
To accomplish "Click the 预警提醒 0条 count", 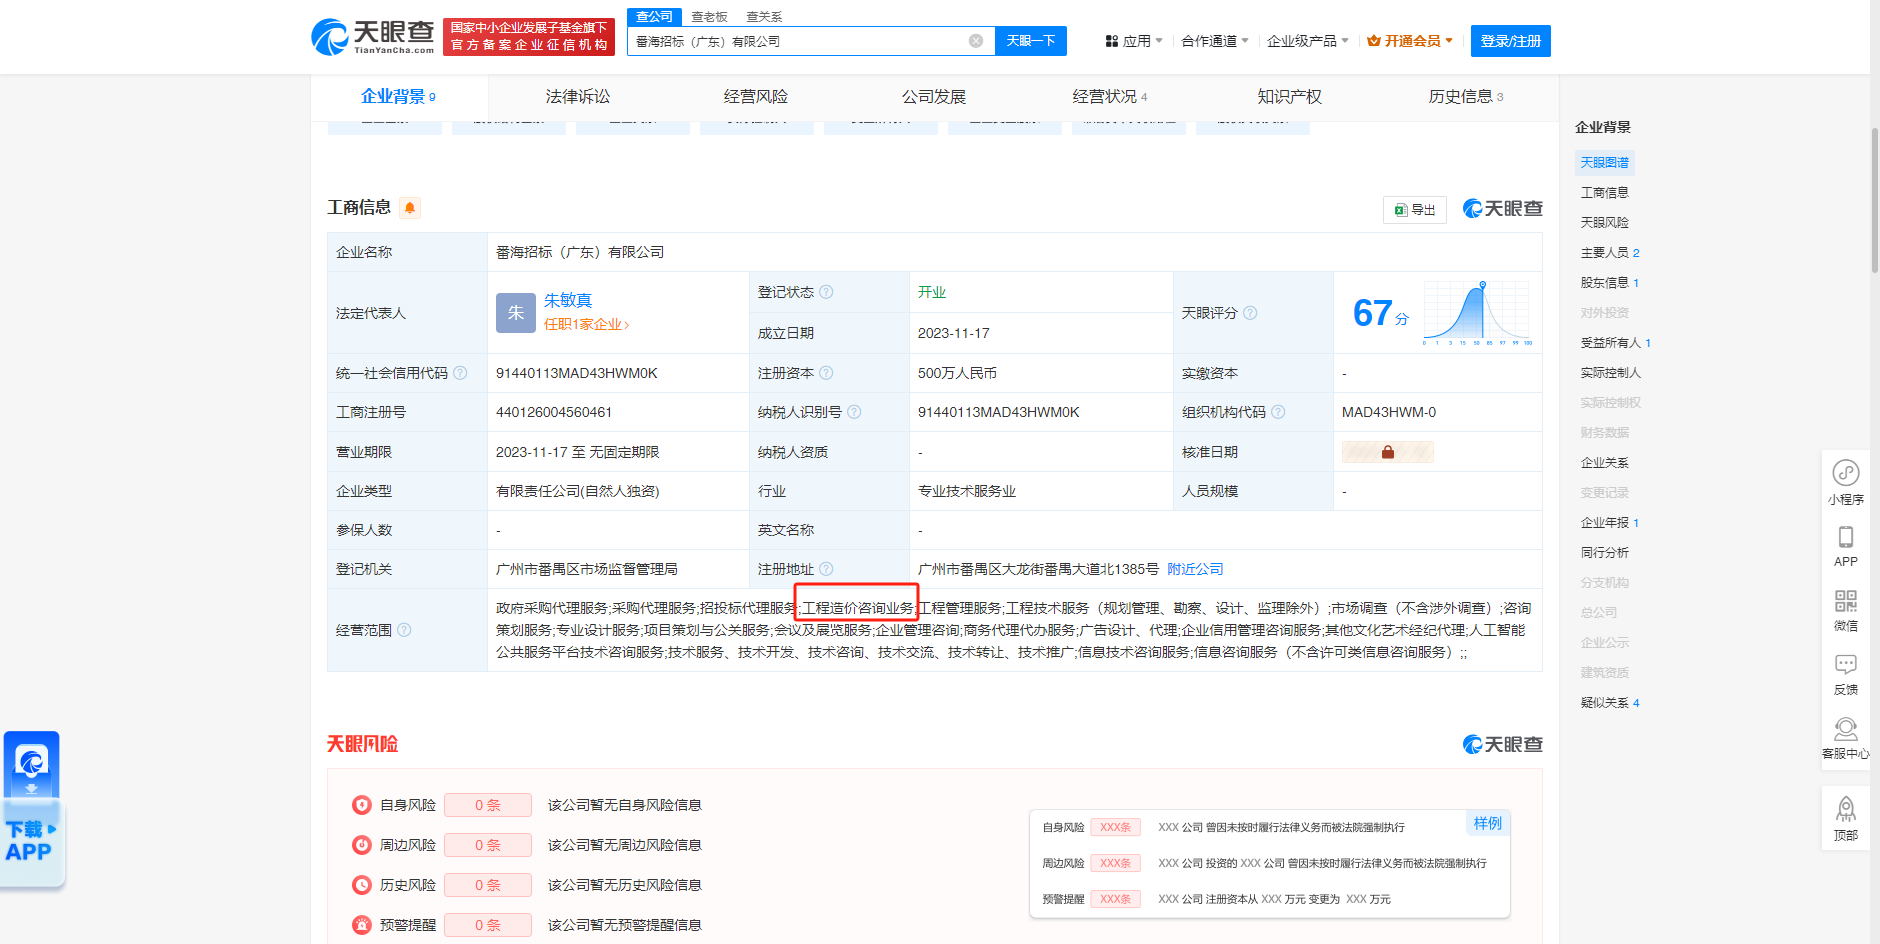I will click(x=488, y=925).
